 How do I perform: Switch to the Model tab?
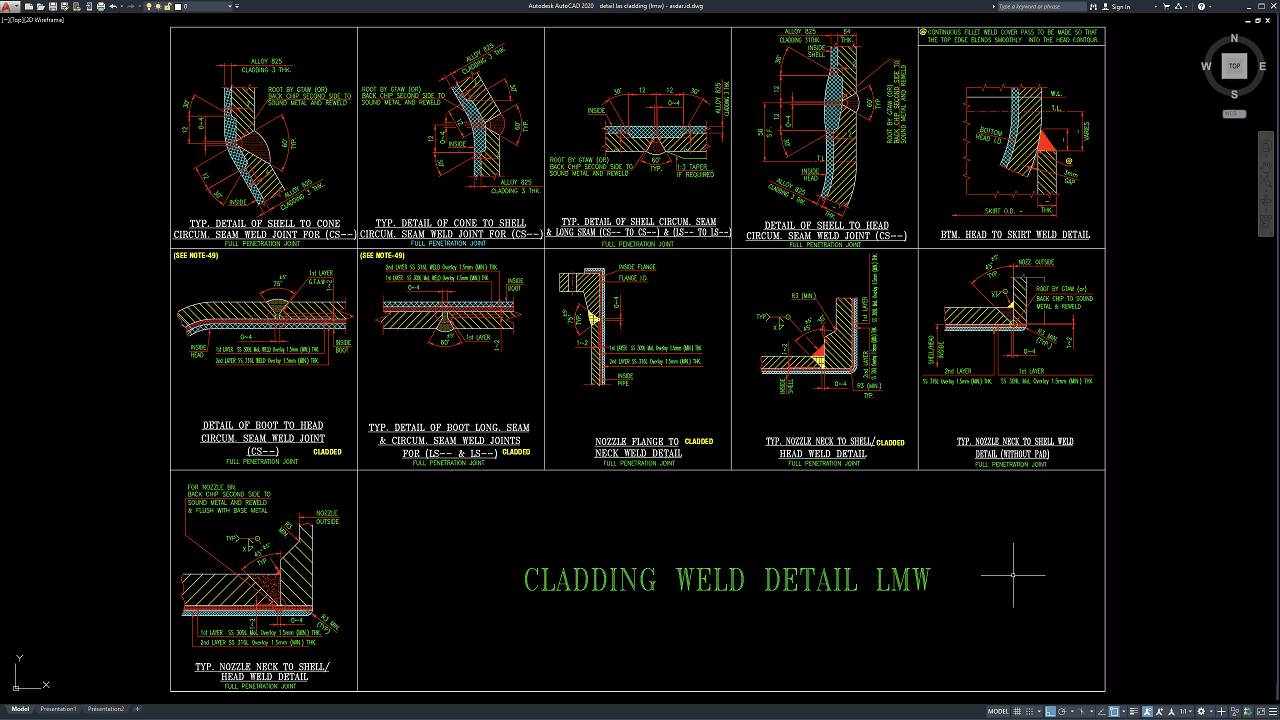20,709
